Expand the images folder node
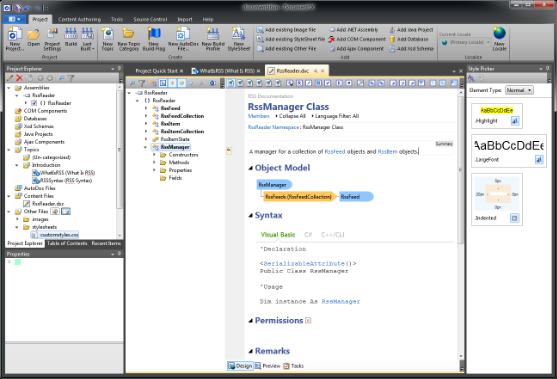Image resolution: width=557 pixels, height=379 pixels. pos(17,219)
